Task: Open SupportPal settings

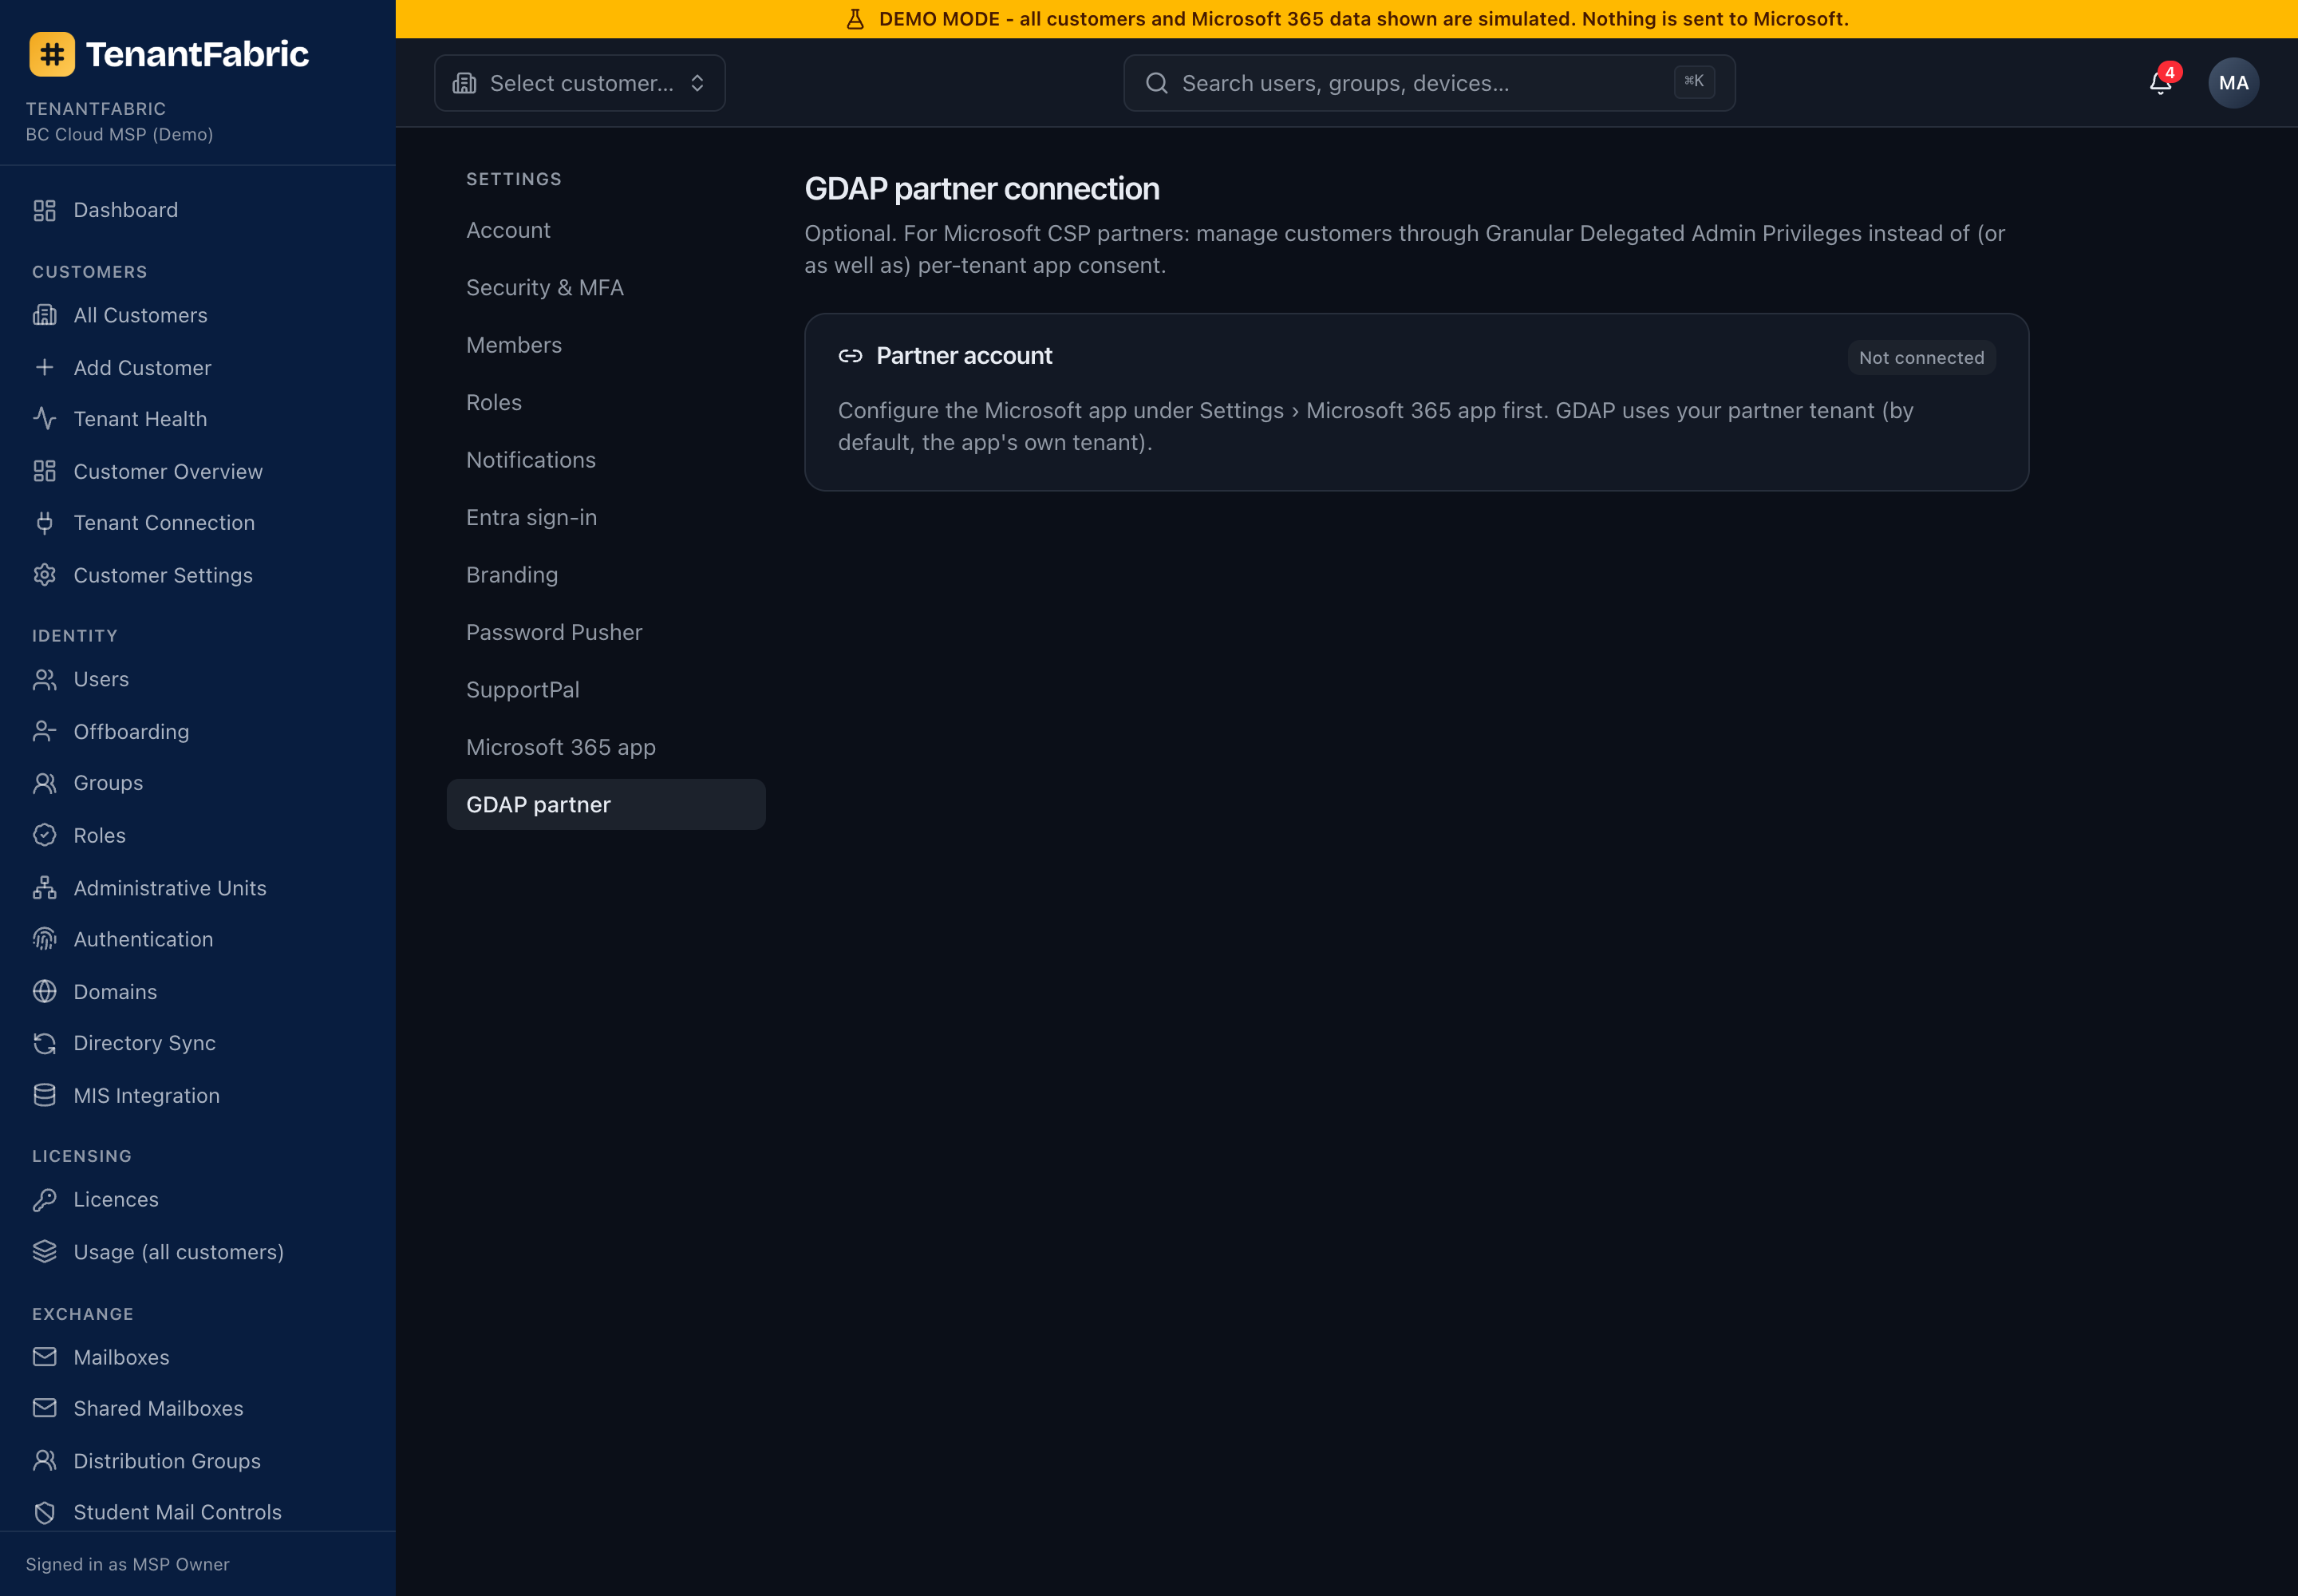Action: tap(606, 690)
